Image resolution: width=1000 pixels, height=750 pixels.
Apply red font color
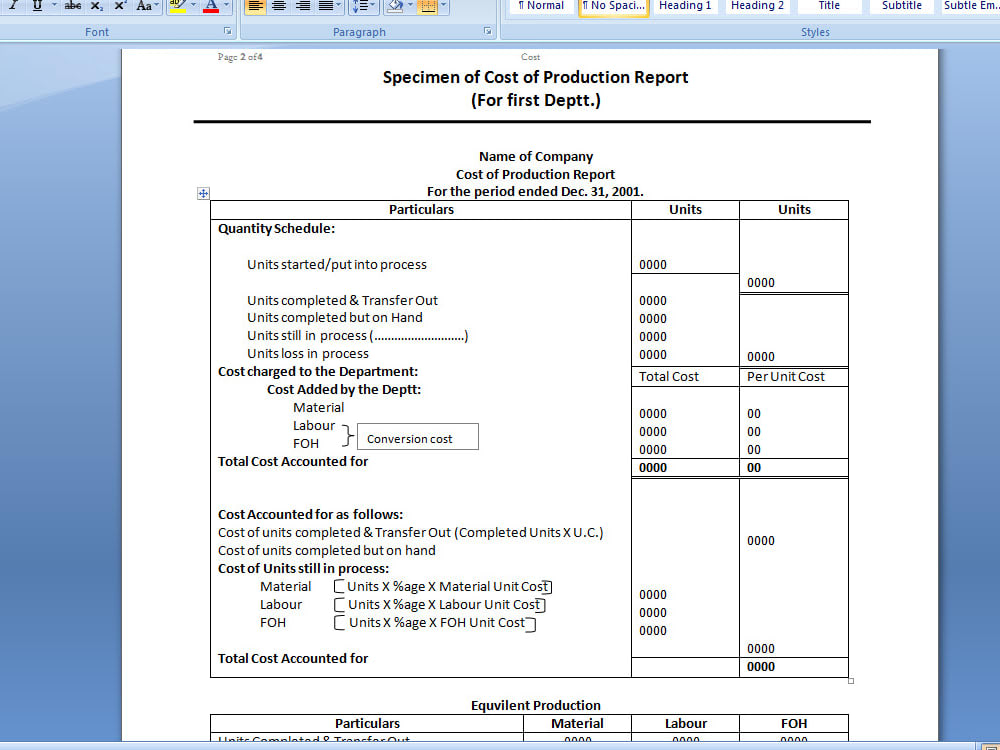click(211, 6)
